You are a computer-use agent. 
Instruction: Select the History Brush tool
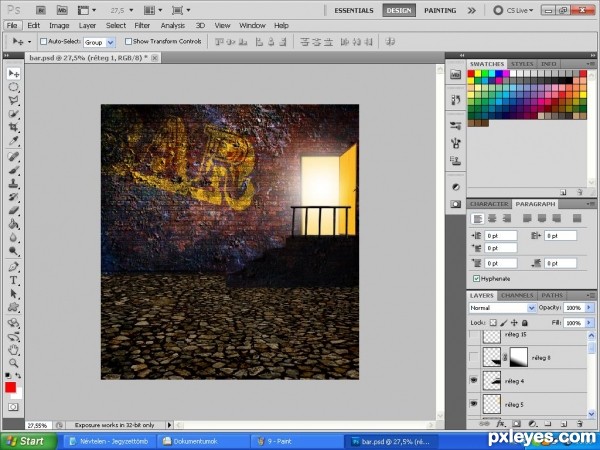13,197
